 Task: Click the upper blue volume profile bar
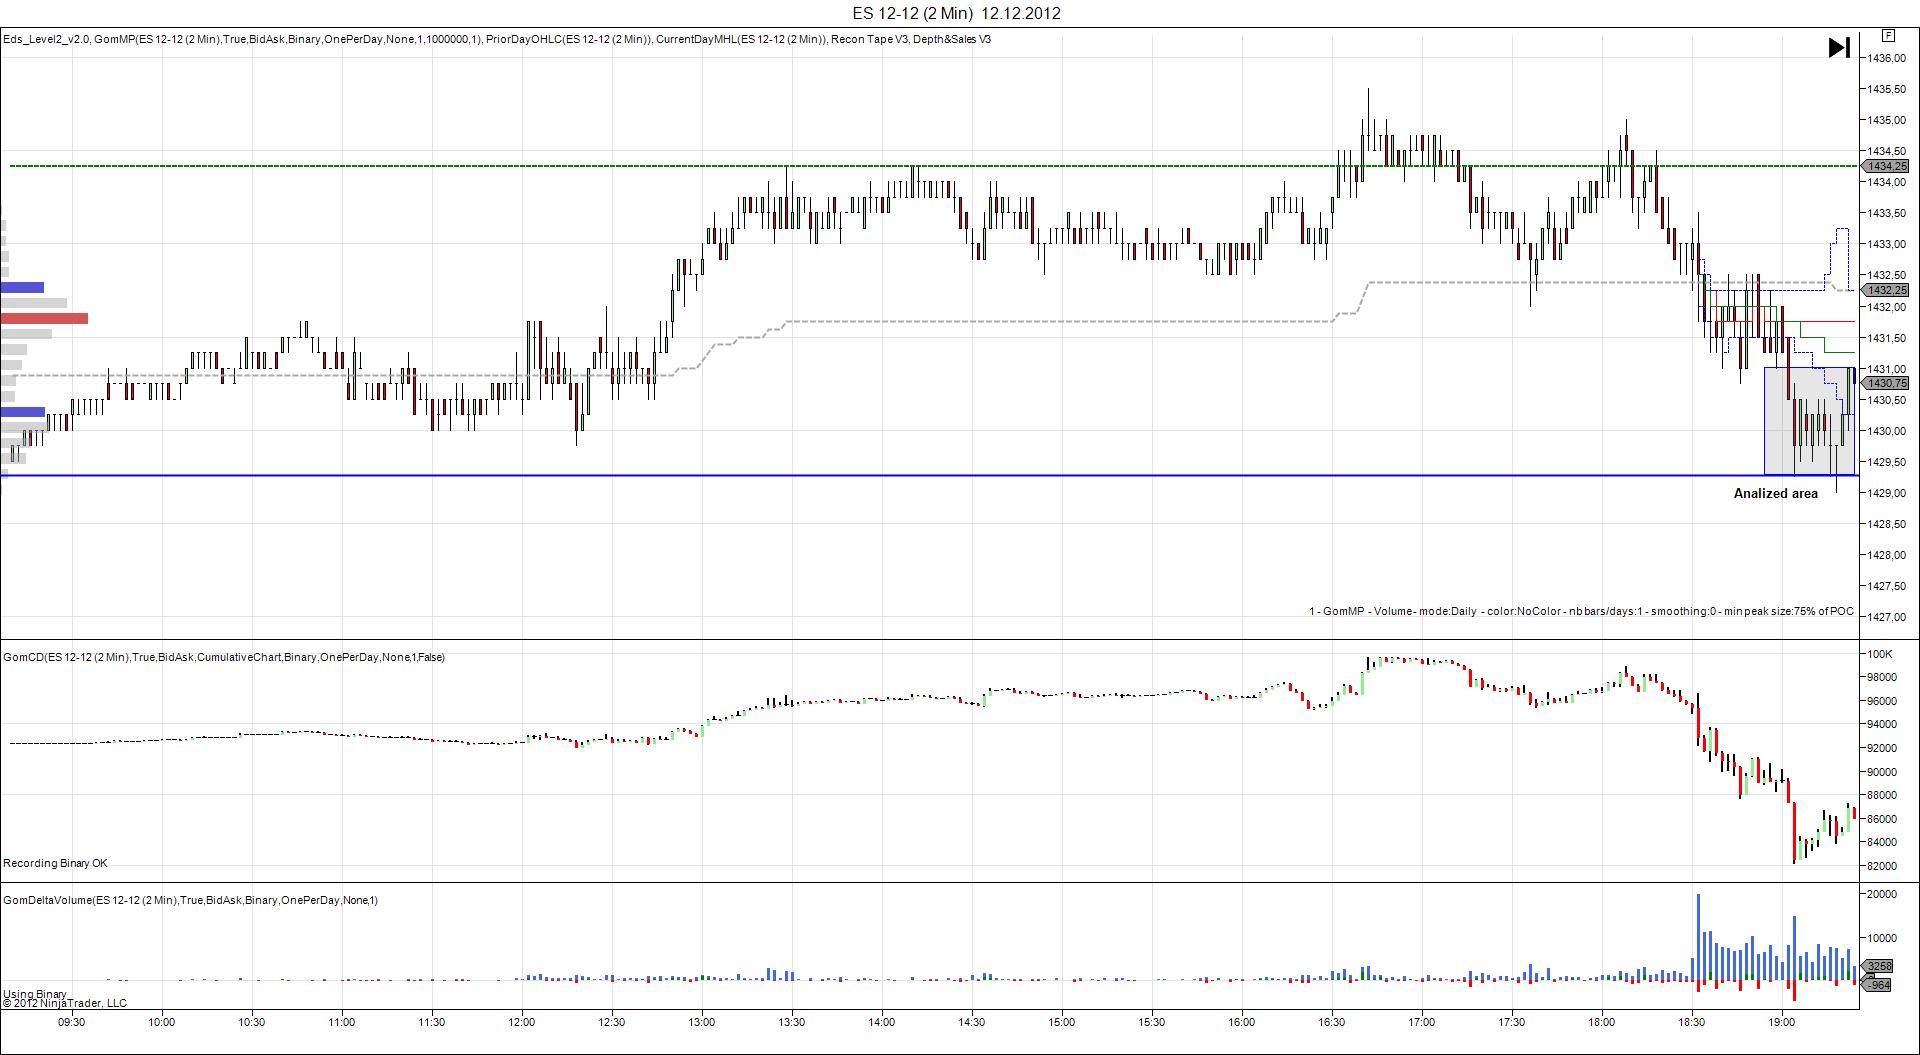click(x=22, y=288)
